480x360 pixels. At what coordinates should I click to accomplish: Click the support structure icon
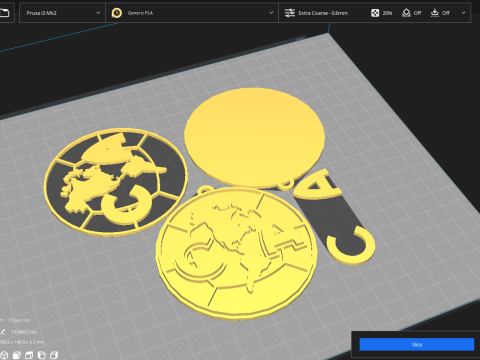coord(406,13)
